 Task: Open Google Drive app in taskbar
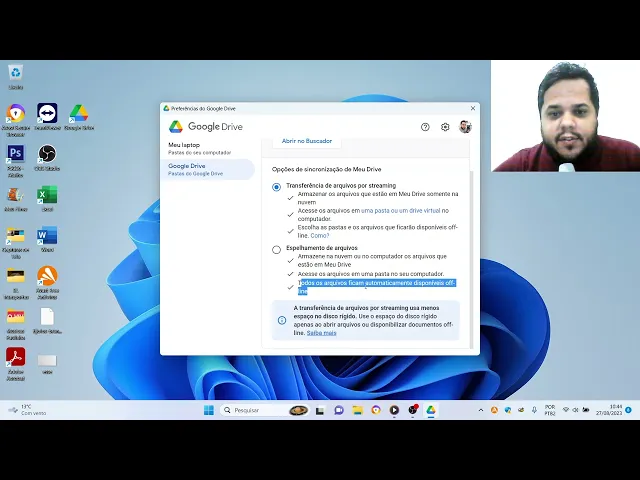[431, 410]
